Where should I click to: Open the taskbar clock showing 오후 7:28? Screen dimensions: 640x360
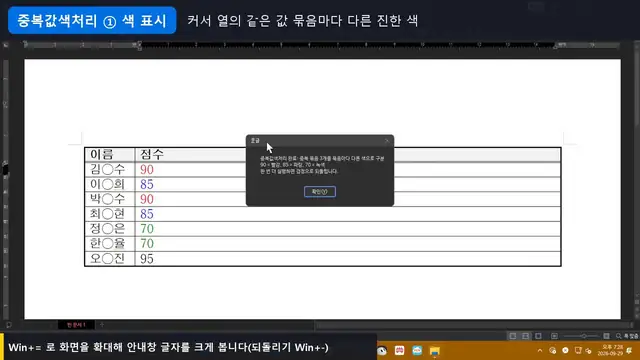(611, 350)
